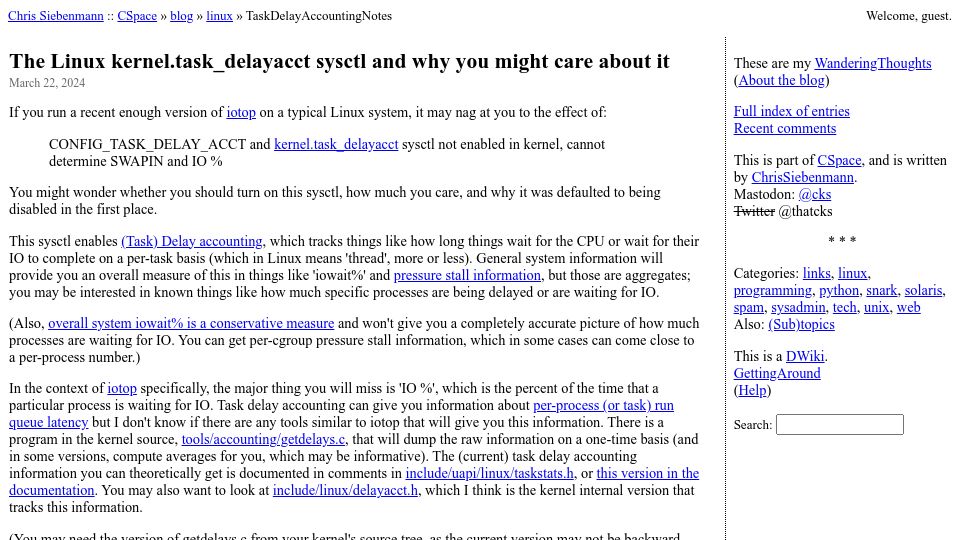The image size is (960, 540).
Task: Open the Chris Siebenmann breadcrumb link
Action: click(56, 16)
